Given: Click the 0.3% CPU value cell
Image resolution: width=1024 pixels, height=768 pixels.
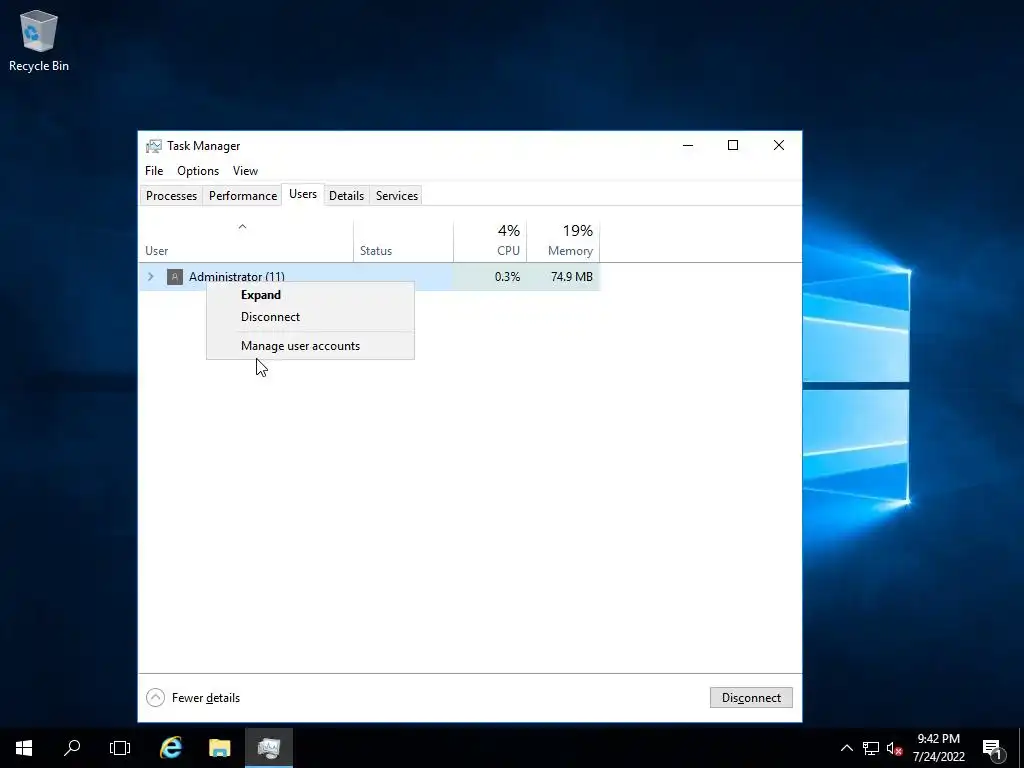Looking at the screenshot, I should tap(490, 277).
